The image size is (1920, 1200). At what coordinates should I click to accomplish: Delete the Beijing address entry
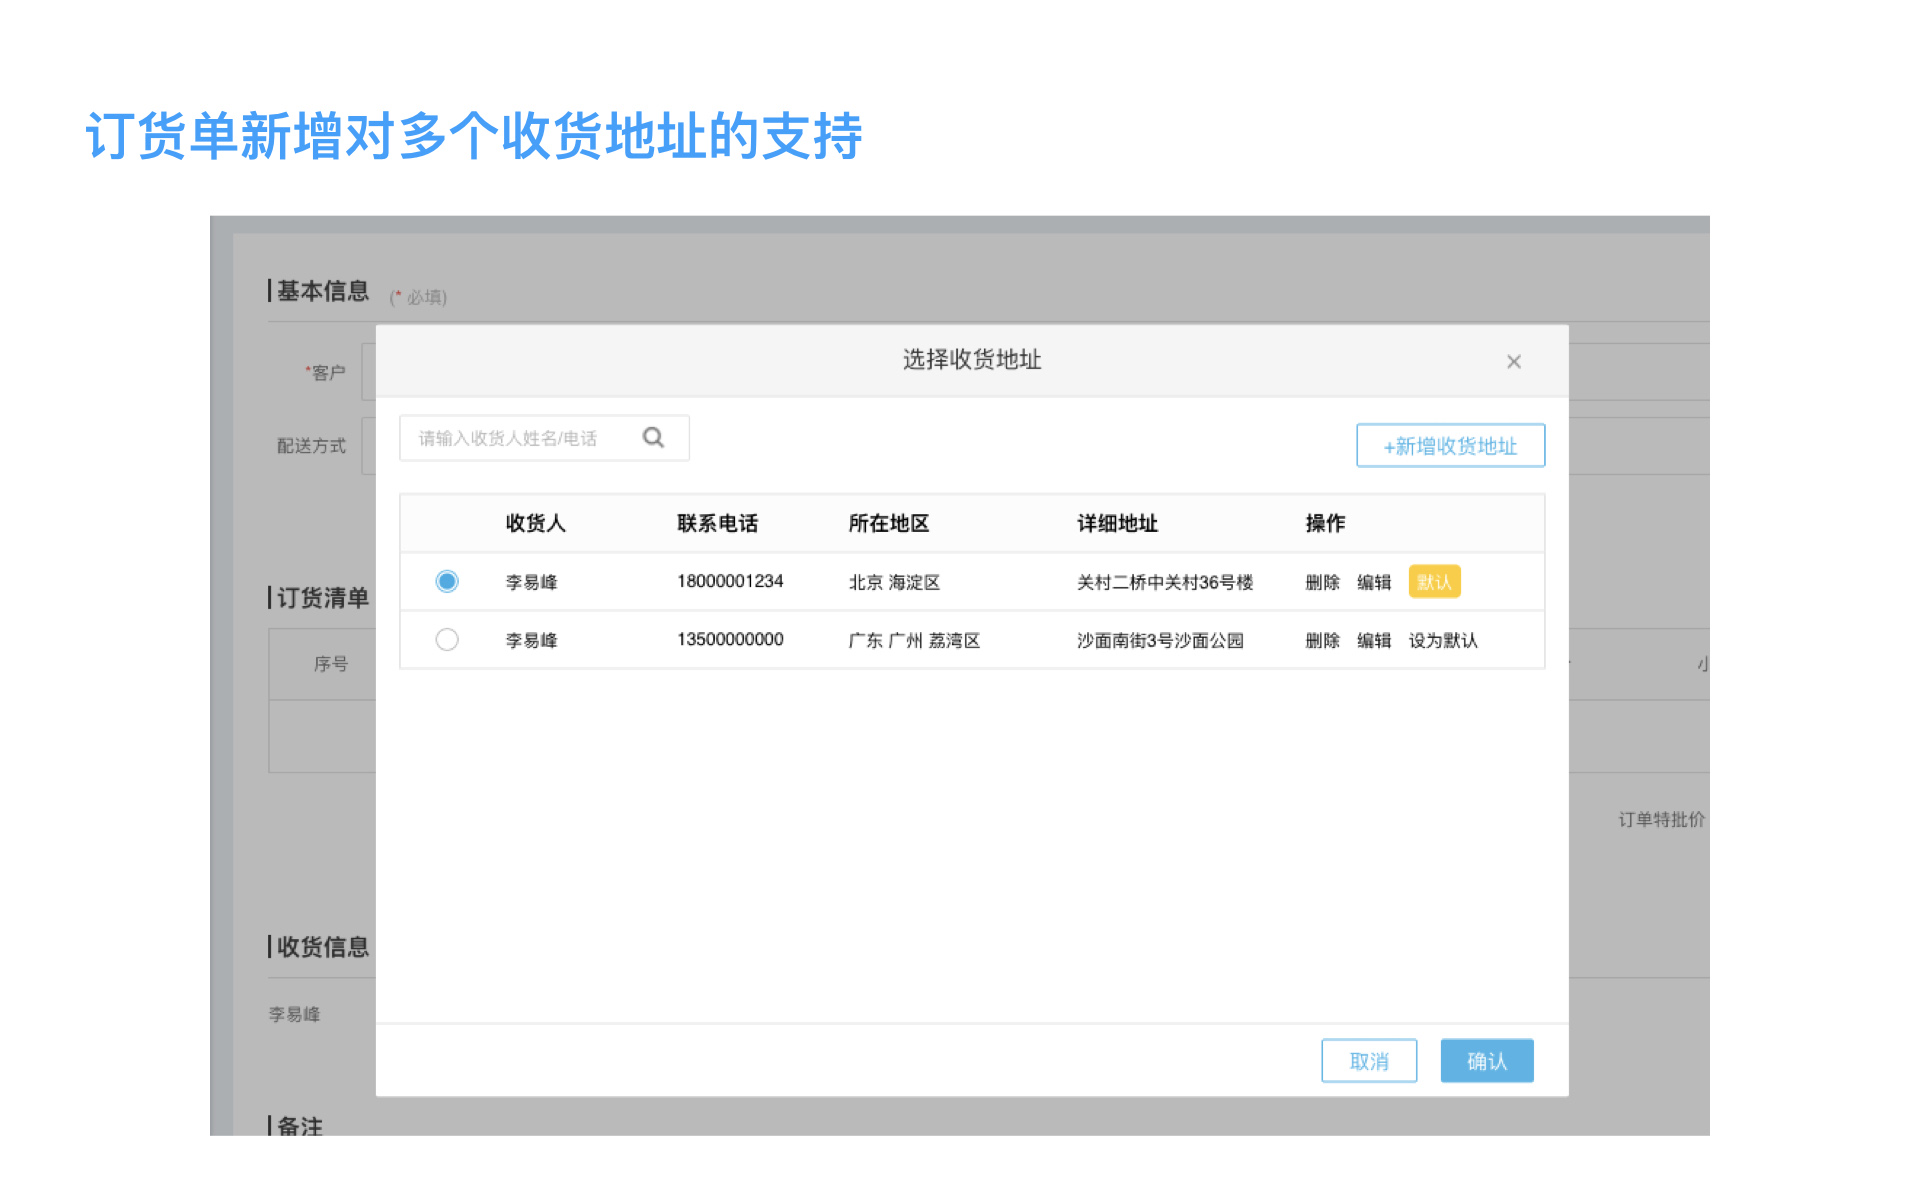[1322, 582]
